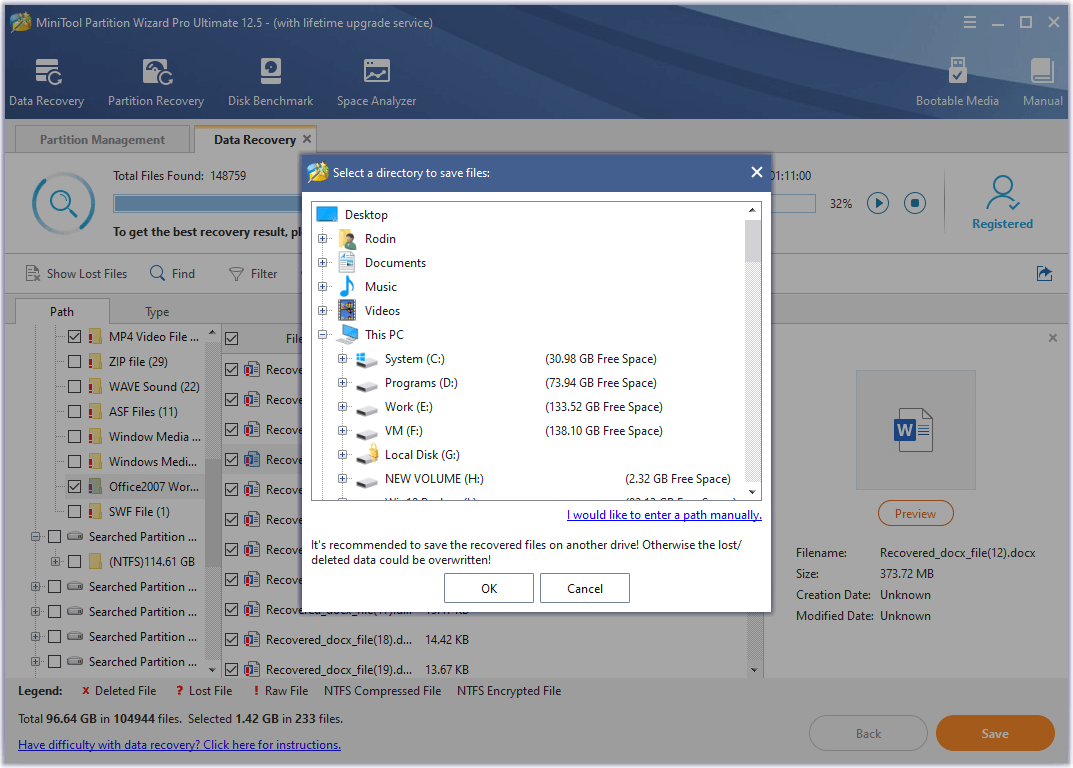This screenshot has height=768, width=1073.
Task: Click the orange Save button
Action: point(994,733)
